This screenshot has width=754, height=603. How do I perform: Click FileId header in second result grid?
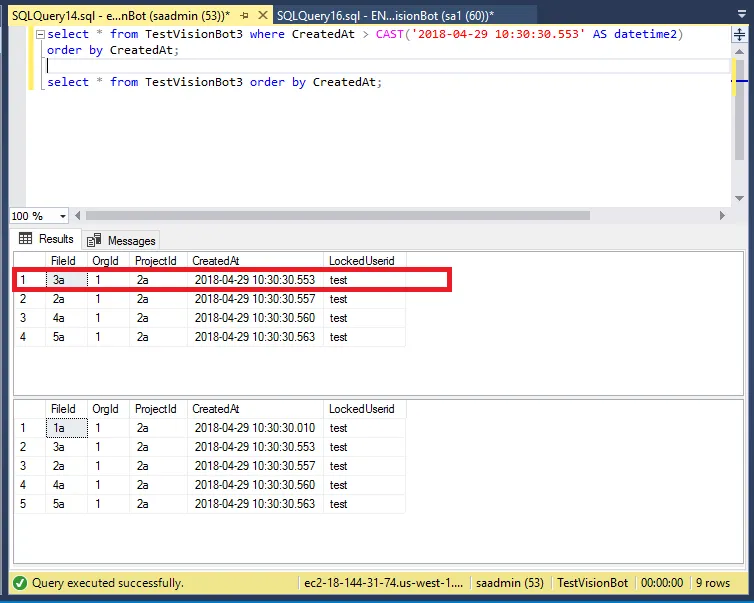[x=66, y=409]
